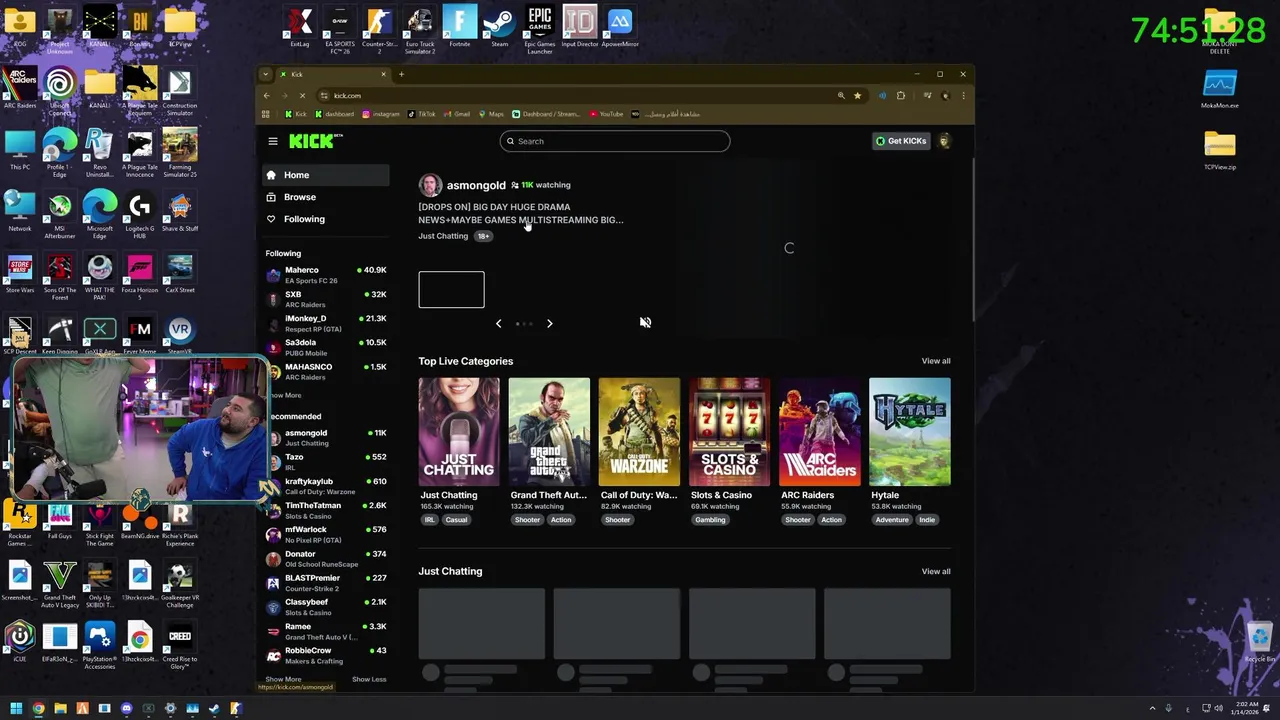Screen dimensions: 1280x720
Task: Unmute the featured stream preview
Action: tap(645, 322)
